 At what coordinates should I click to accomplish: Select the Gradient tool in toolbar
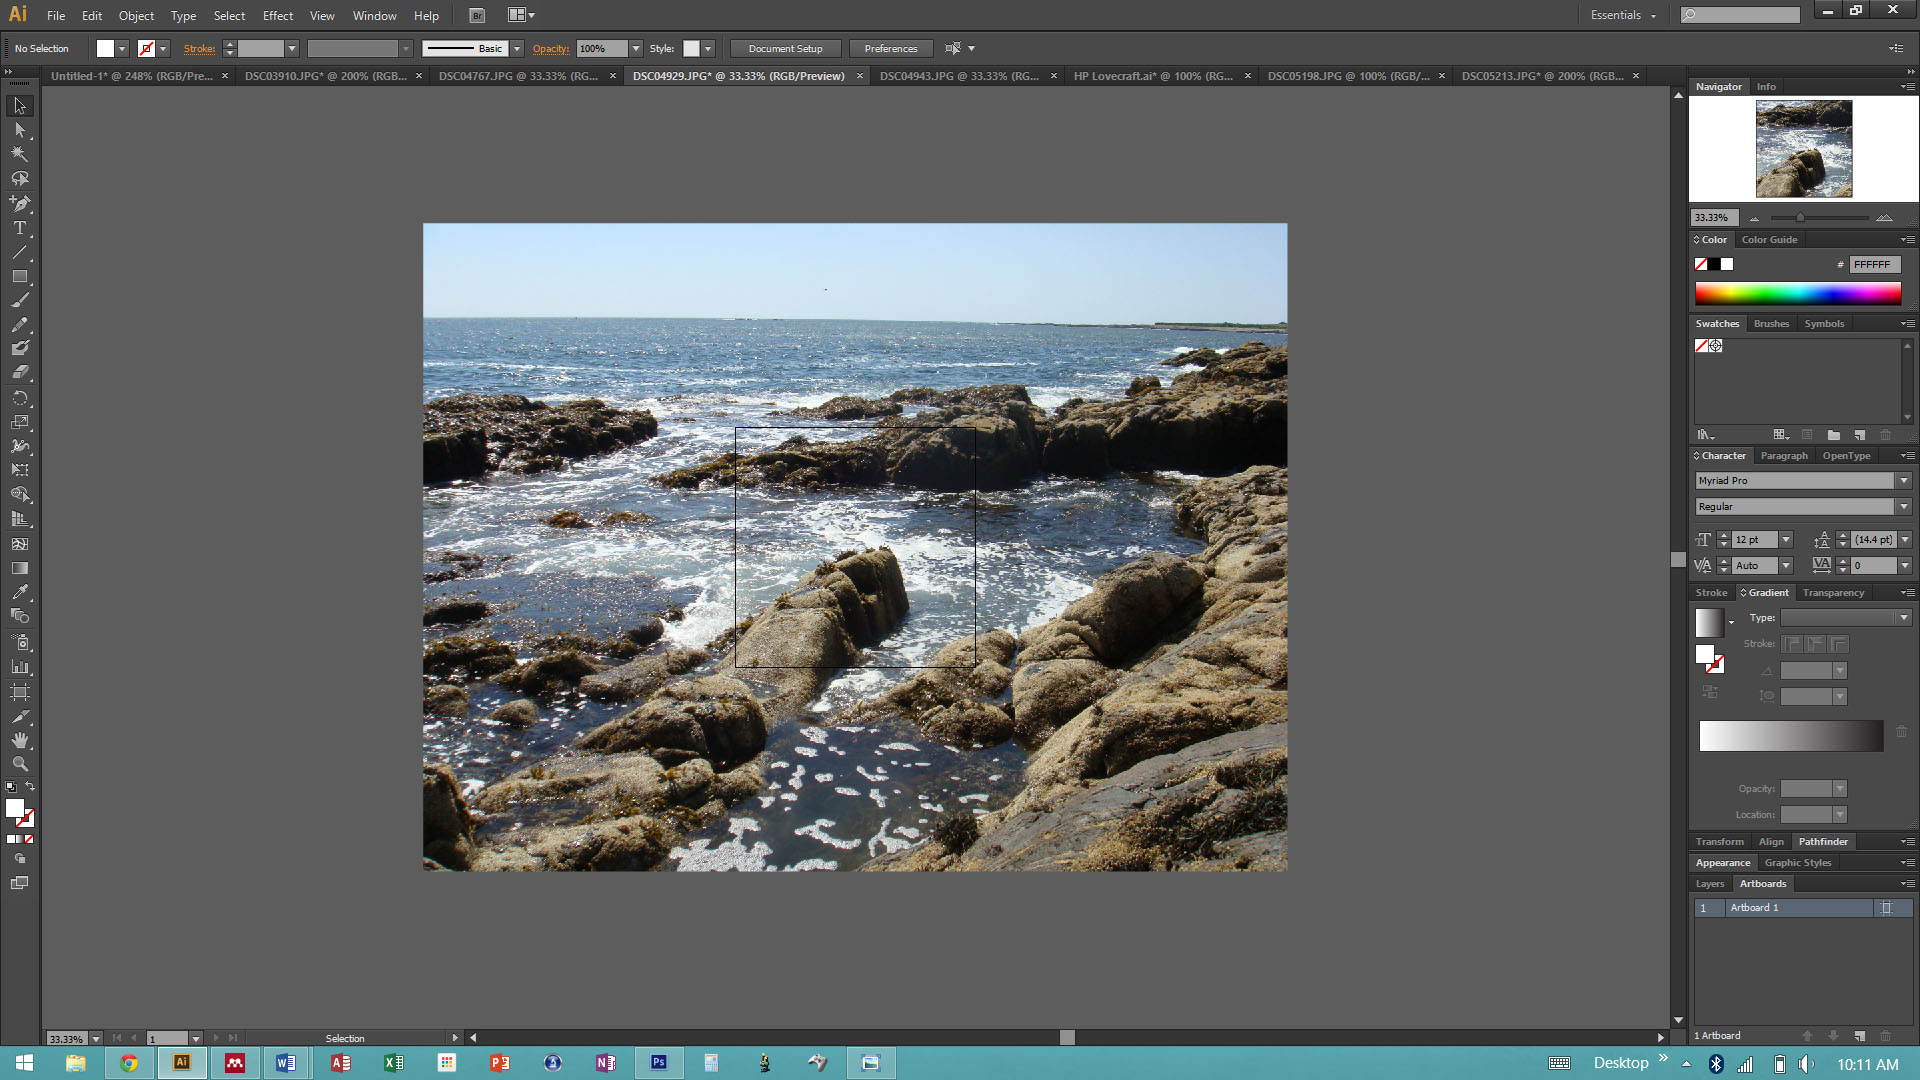coord(19,568)
